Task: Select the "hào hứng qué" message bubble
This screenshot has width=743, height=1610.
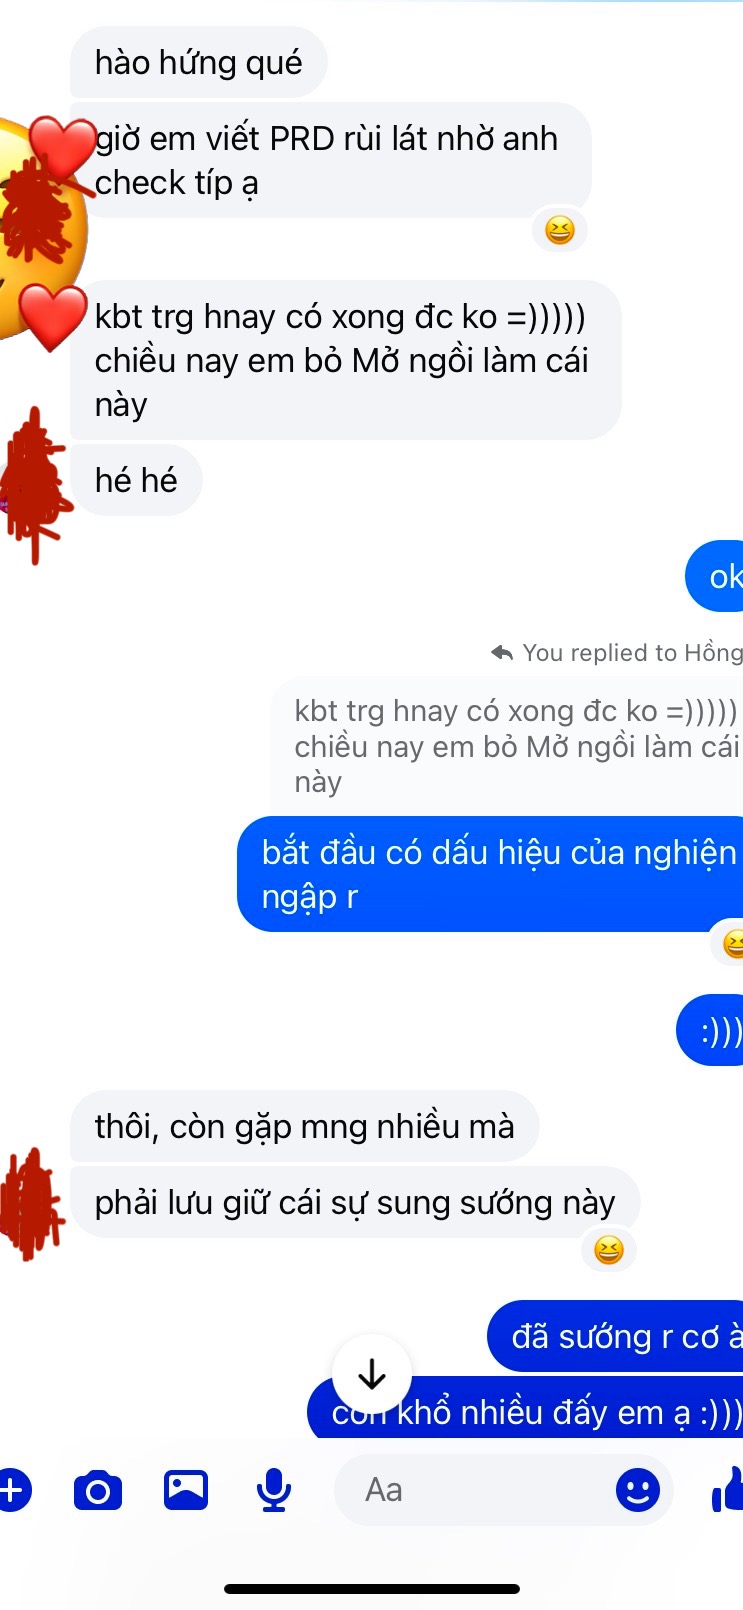Action: [198, 62]
